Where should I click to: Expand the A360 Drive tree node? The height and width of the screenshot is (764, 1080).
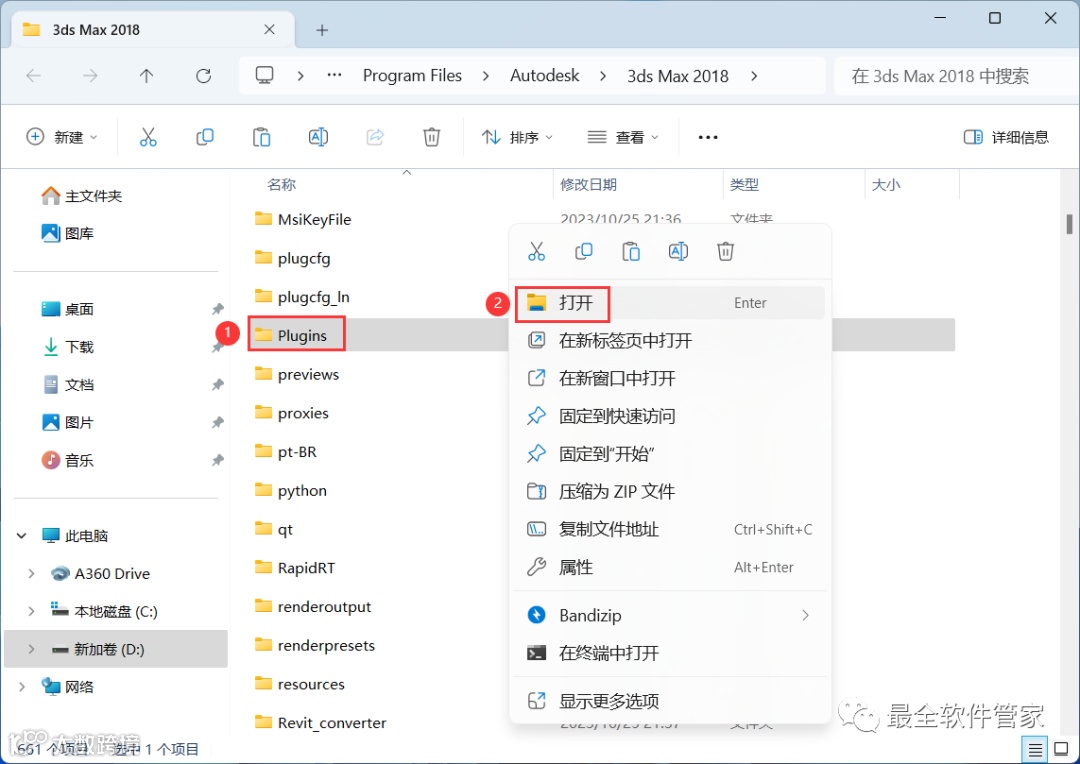coord(31,573)
